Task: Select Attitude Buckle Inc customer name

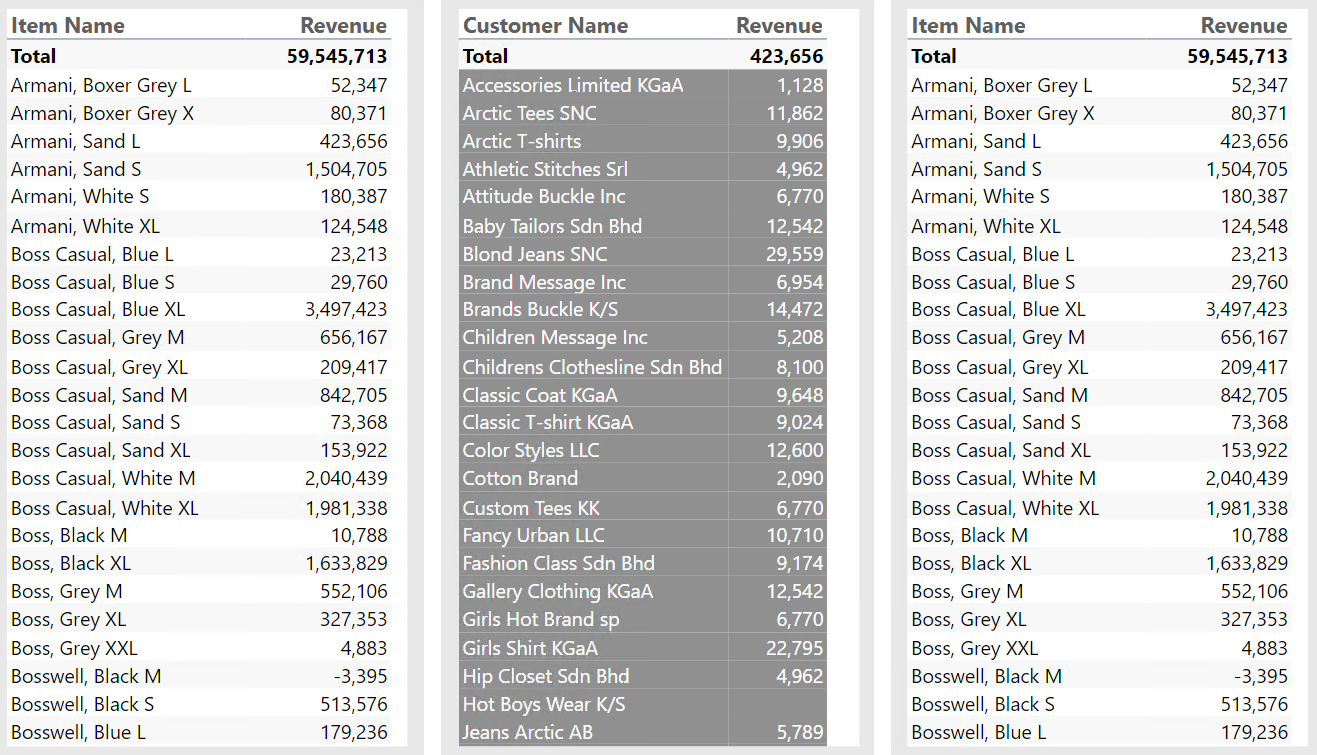Action: 545,196
